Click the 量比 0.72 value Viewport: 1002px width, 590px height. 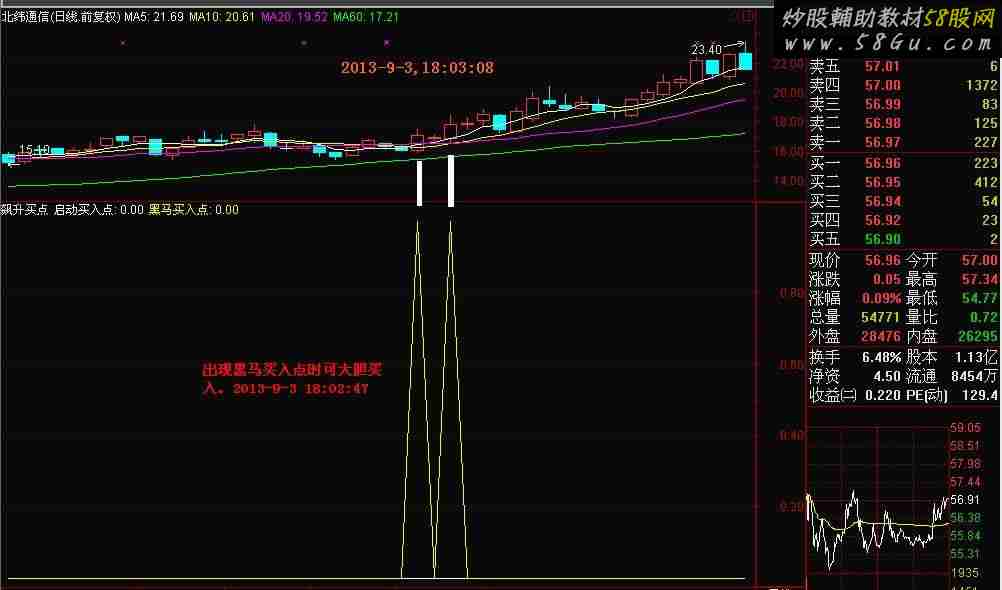(x=983, y=317)
